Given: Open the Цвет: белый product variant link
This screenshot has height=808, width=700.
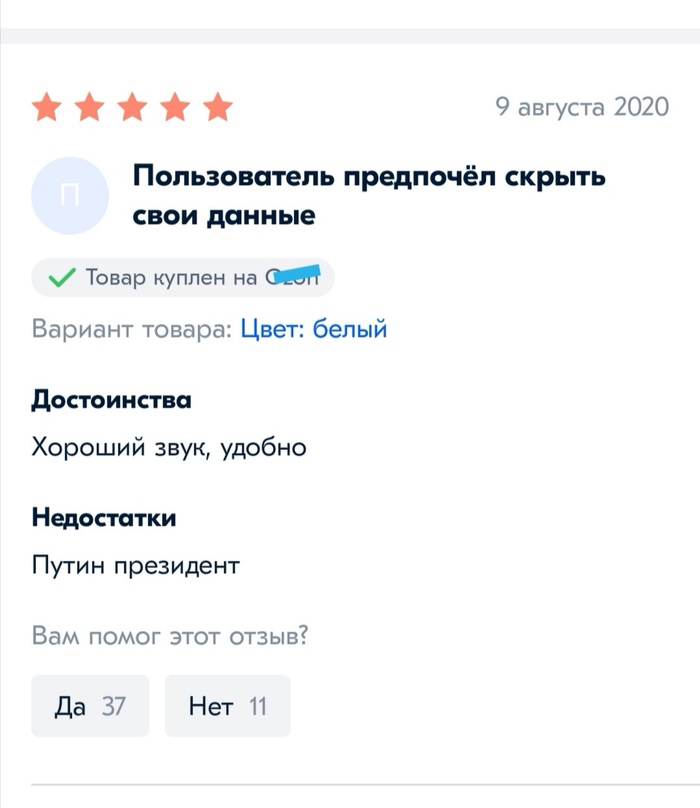Looking at the screenshot, I should [313, 329].
